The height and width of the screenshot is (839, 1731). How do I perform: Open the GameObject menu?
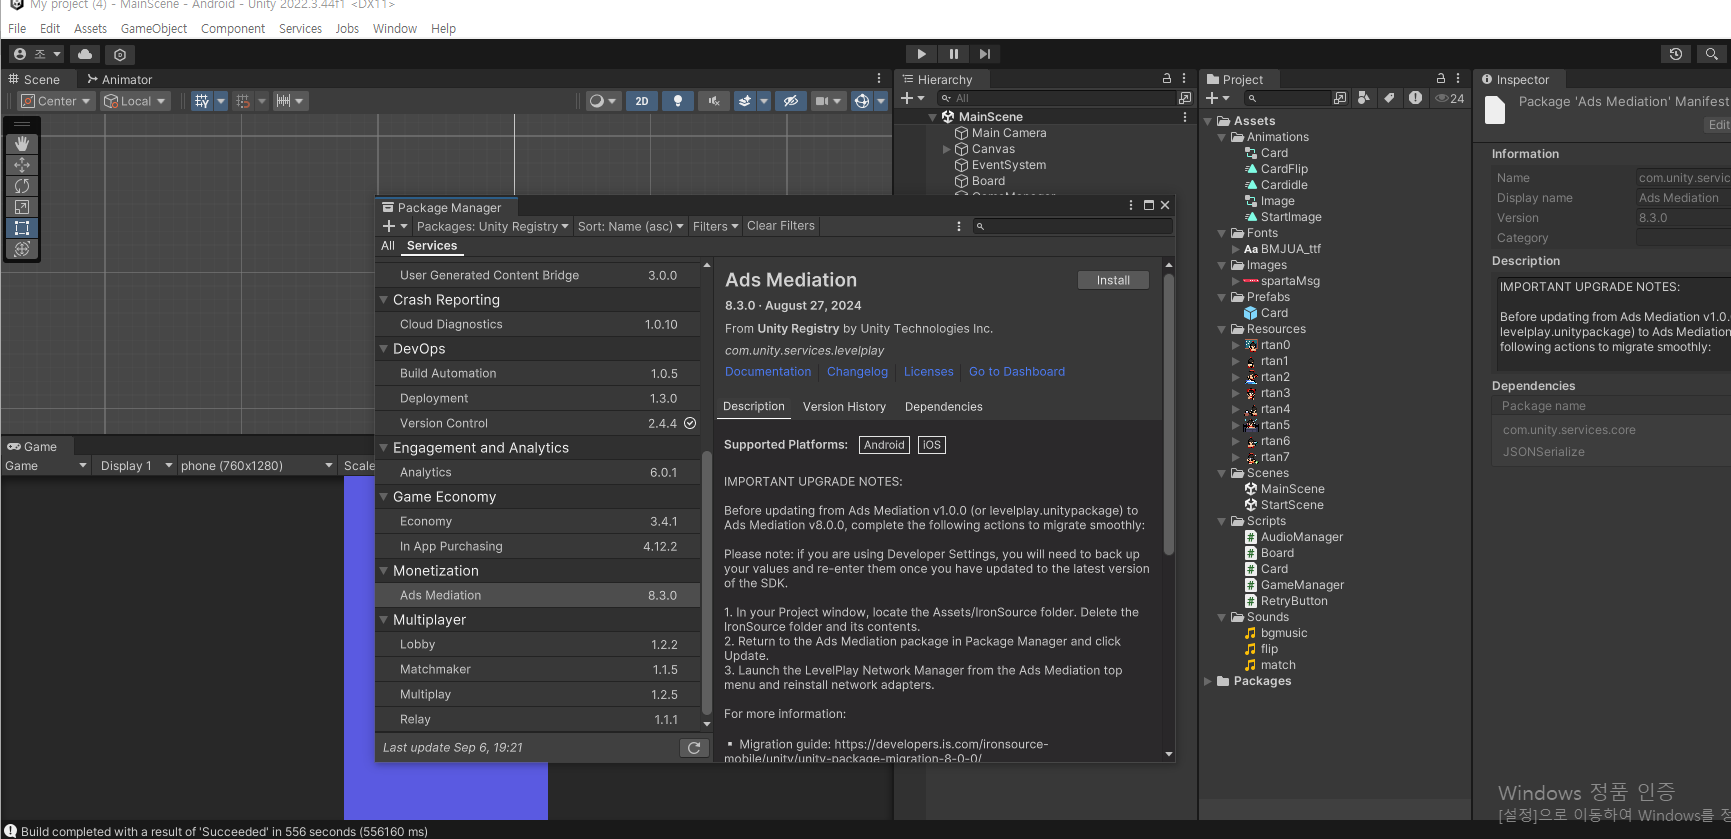coord(154,28)
